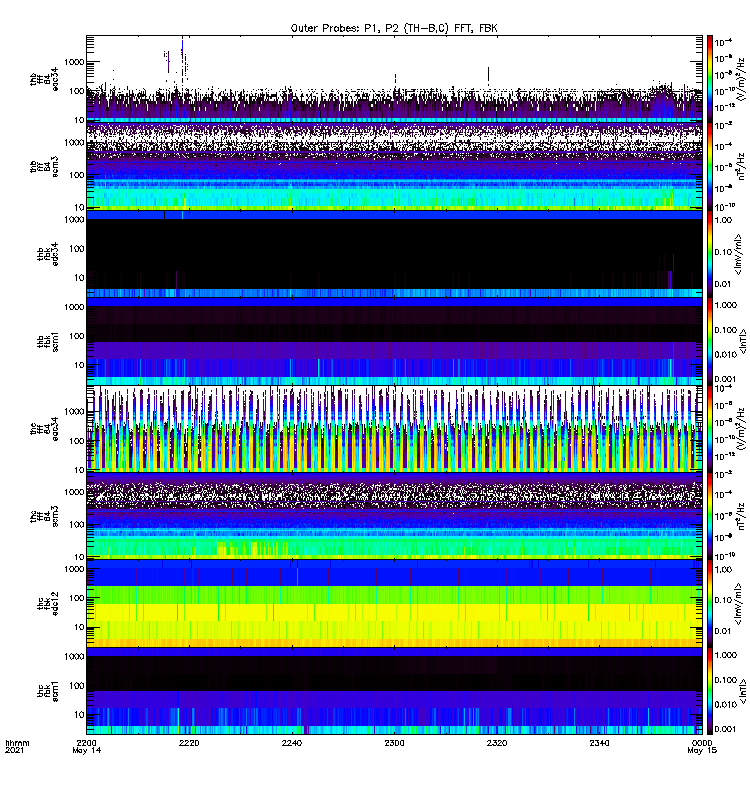Click the 2220 time axis label
This screenshot has width=750, height=800.
click(189, 743)
